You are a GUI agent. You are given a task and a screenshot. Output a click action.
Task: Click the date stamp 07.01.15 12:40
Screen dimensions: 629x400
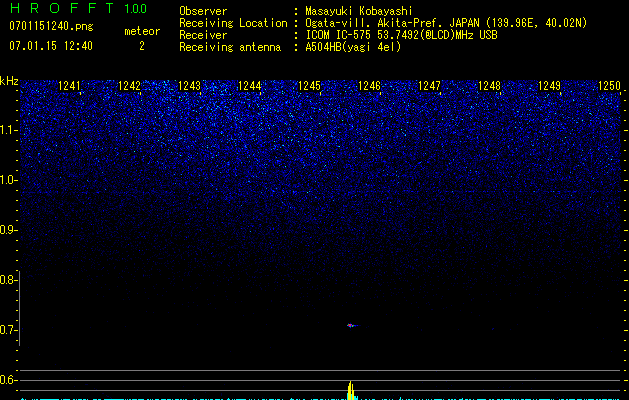click(x=51, y=46)
